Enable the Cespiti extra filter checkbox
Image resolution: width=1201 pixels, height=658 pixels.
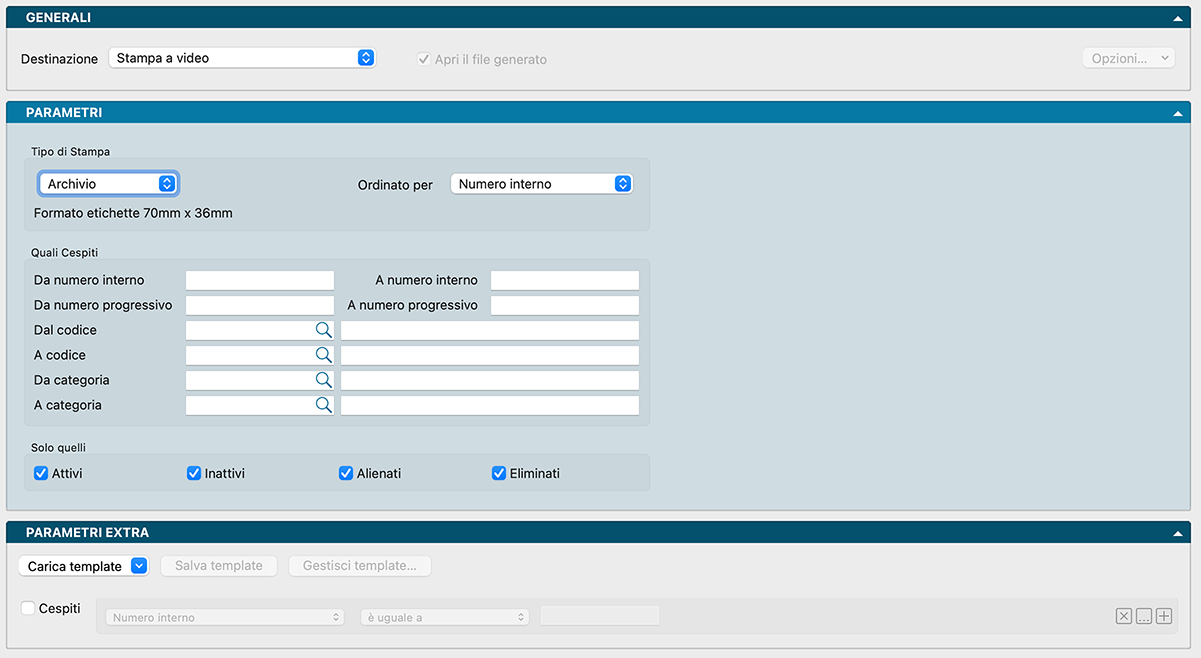point(28,608)
